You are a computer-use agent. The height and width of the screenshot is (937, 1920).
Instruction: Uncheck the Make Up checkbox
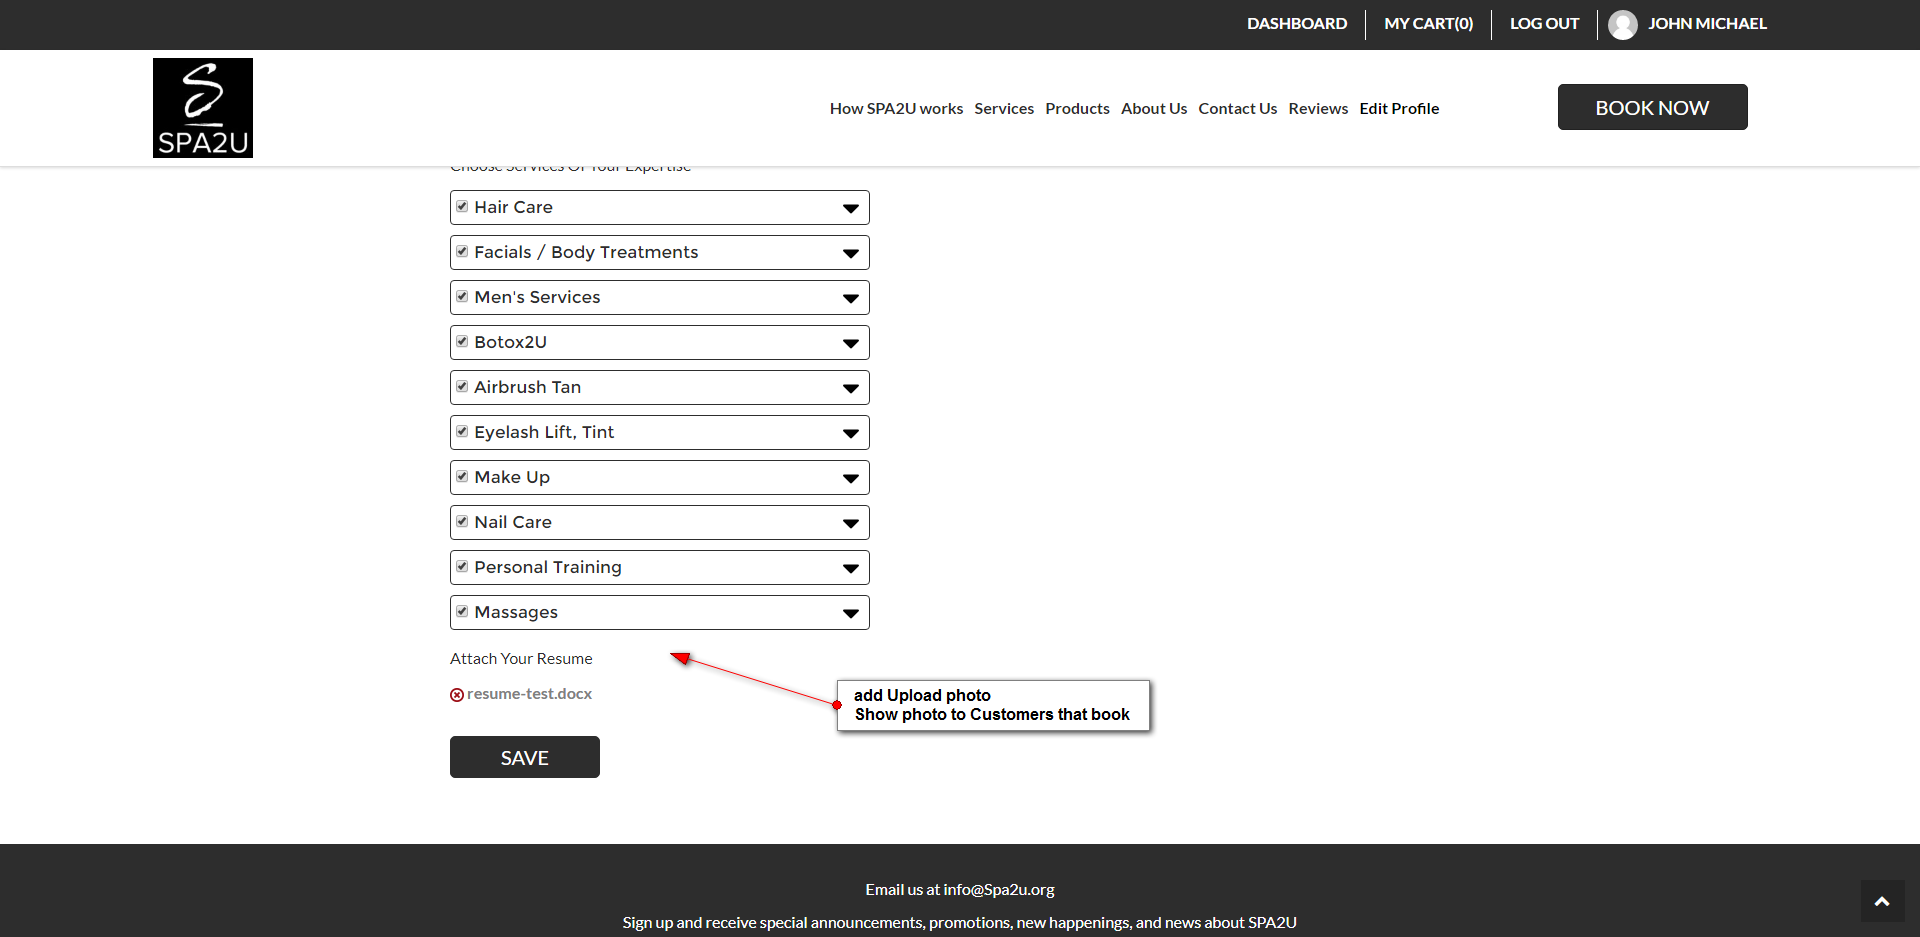click(462, 476)
